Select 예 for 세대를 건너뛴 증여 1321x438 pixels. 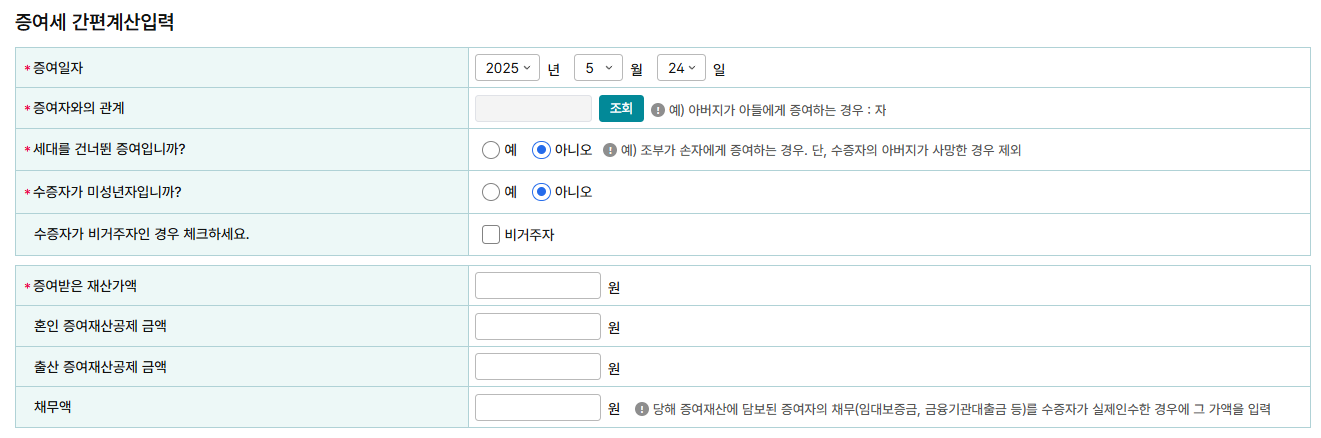click(490, 150)
